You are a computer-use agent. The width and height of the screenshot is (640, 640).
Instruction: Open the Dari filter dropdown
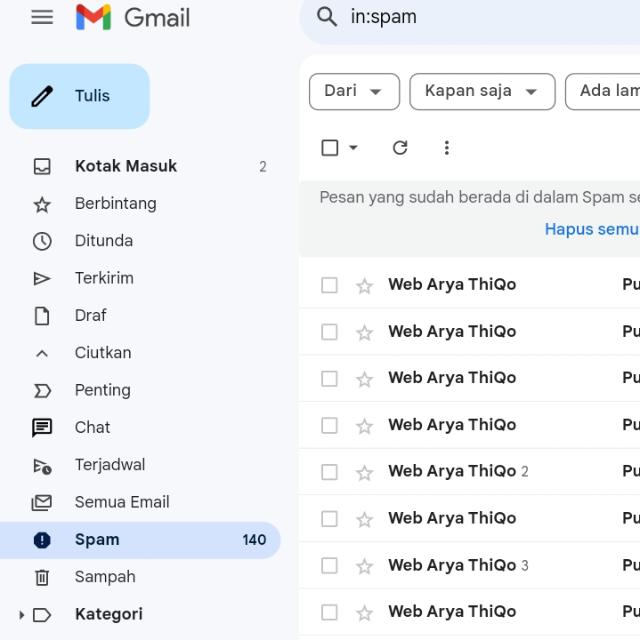(x=354, y=91)
